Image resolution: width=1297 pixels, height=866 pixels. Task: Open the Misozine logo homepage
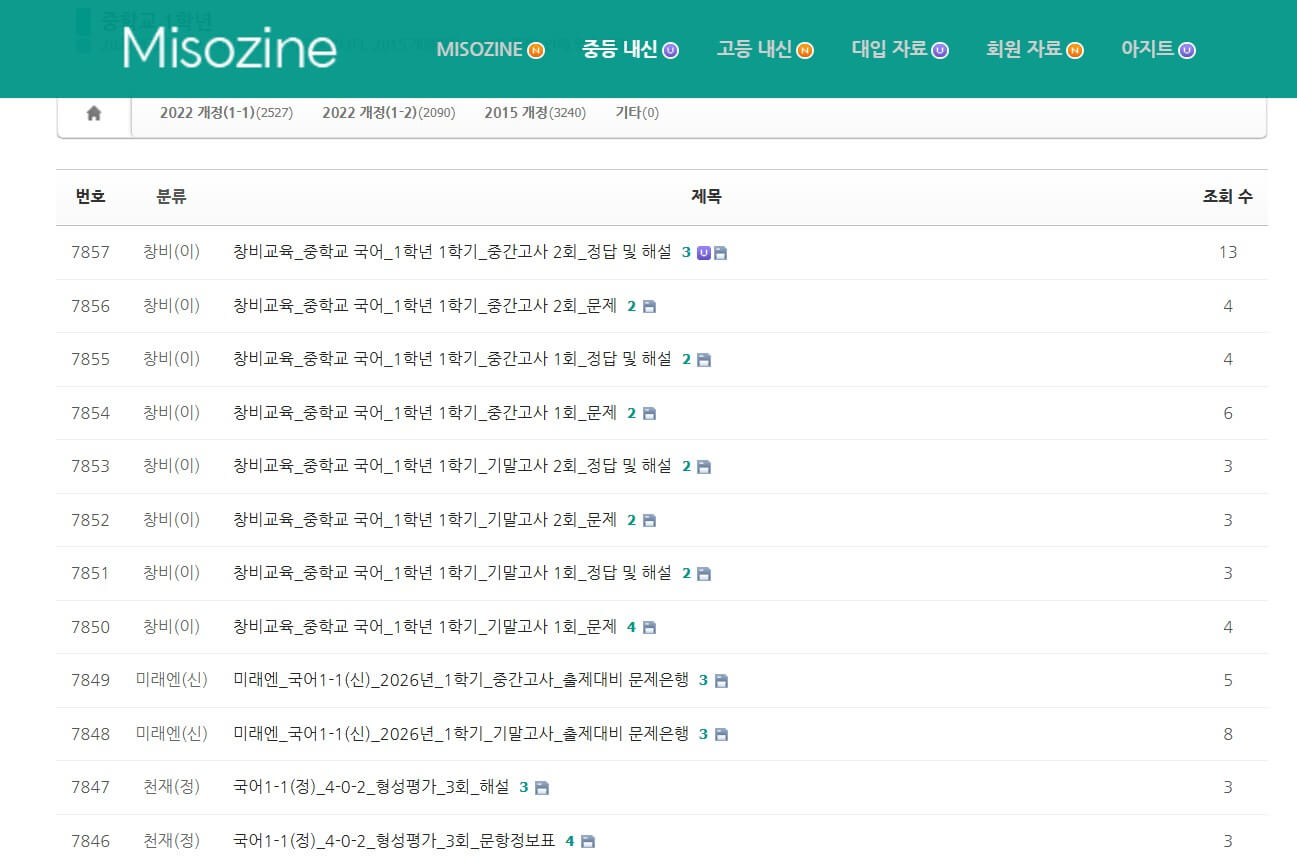pos(229,48)
